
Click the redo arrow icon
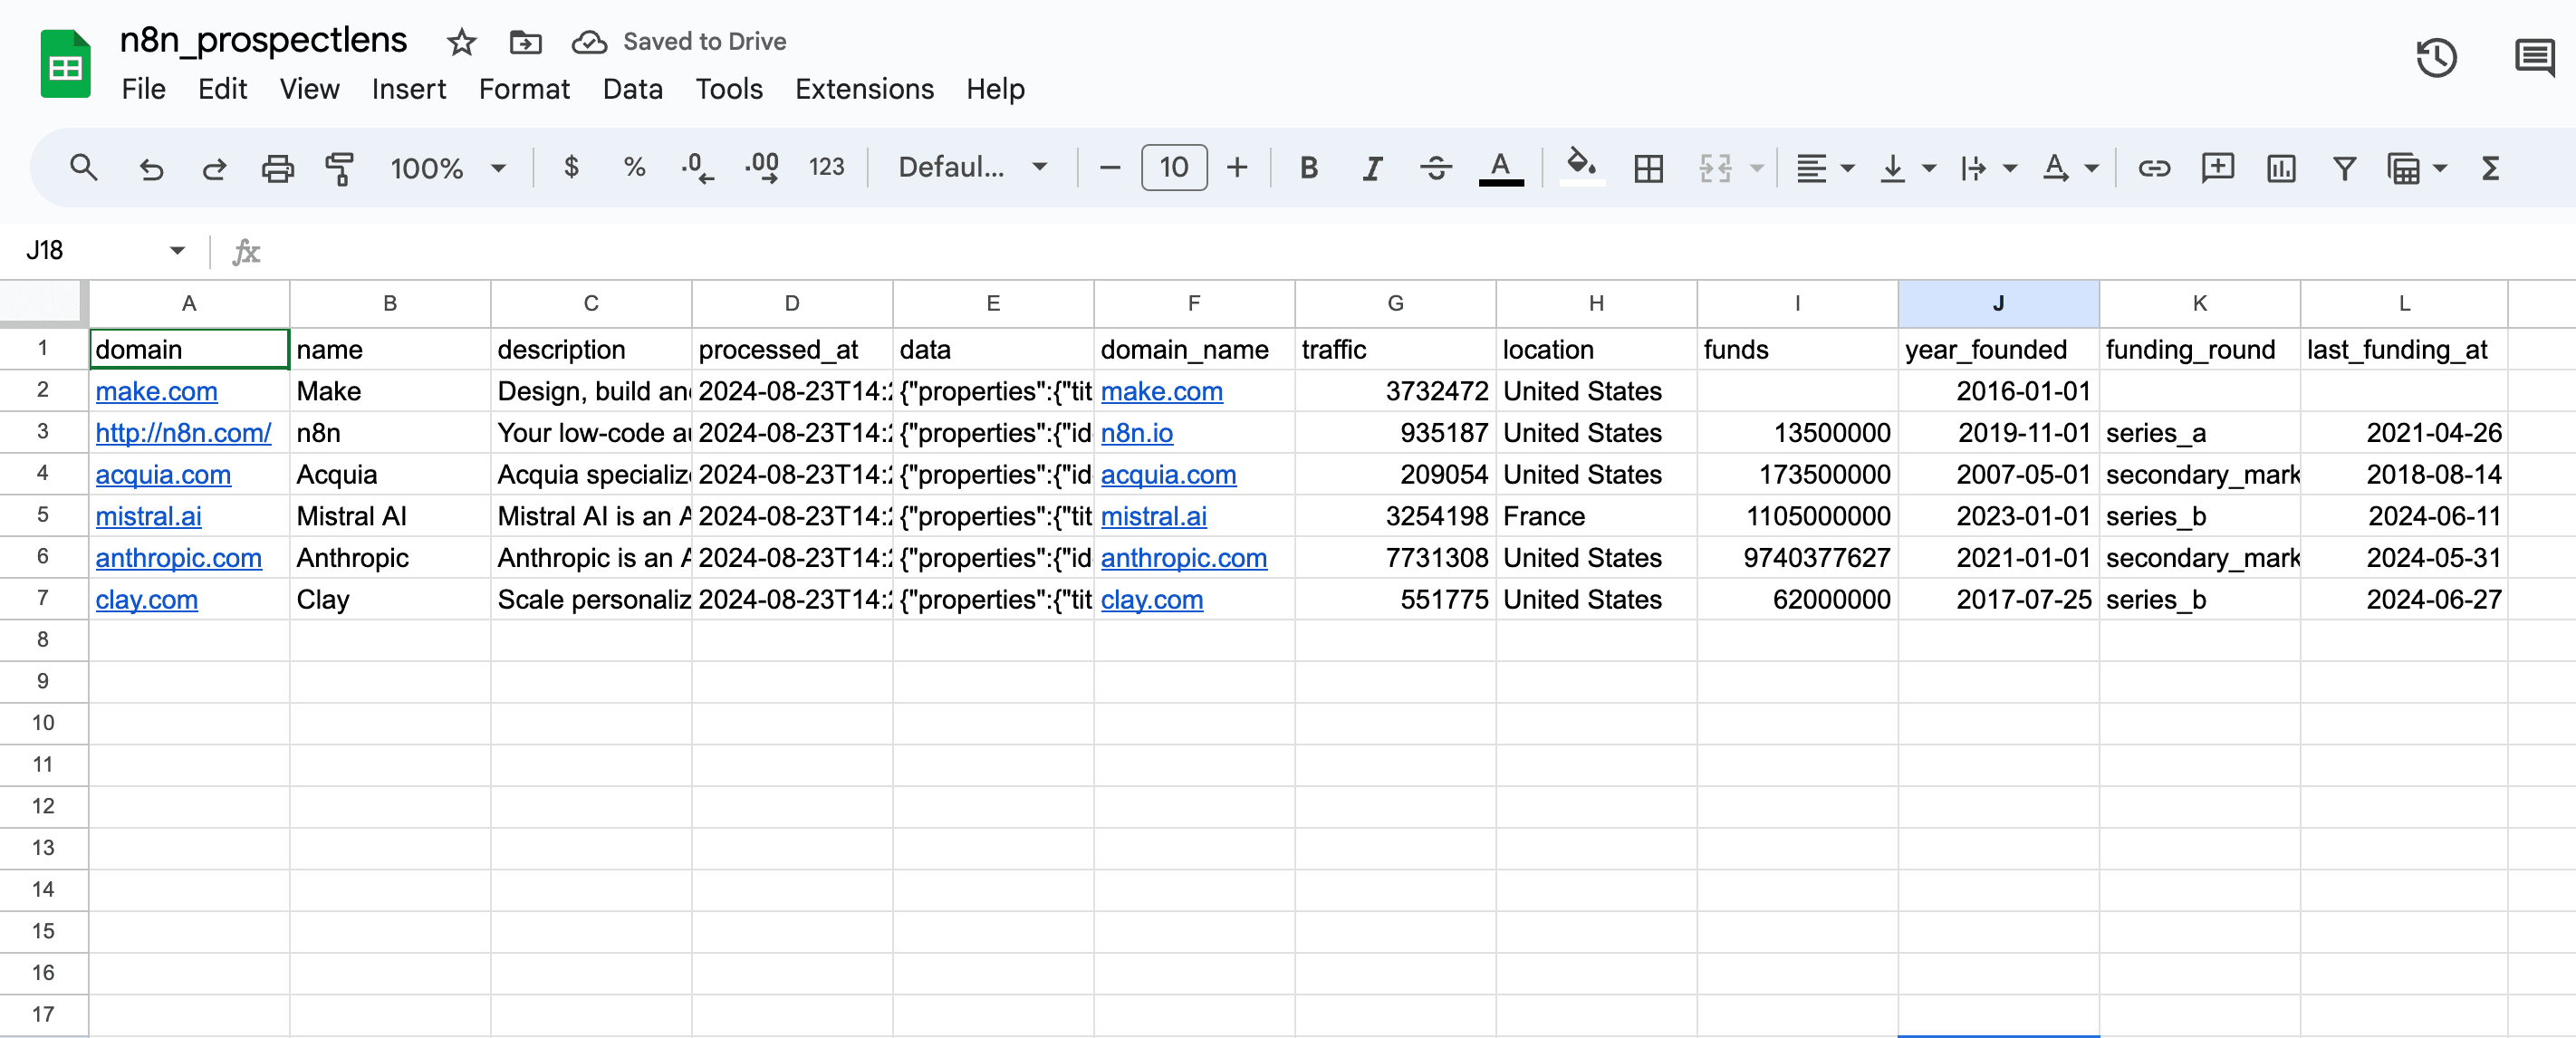click(x=214, y=168)
